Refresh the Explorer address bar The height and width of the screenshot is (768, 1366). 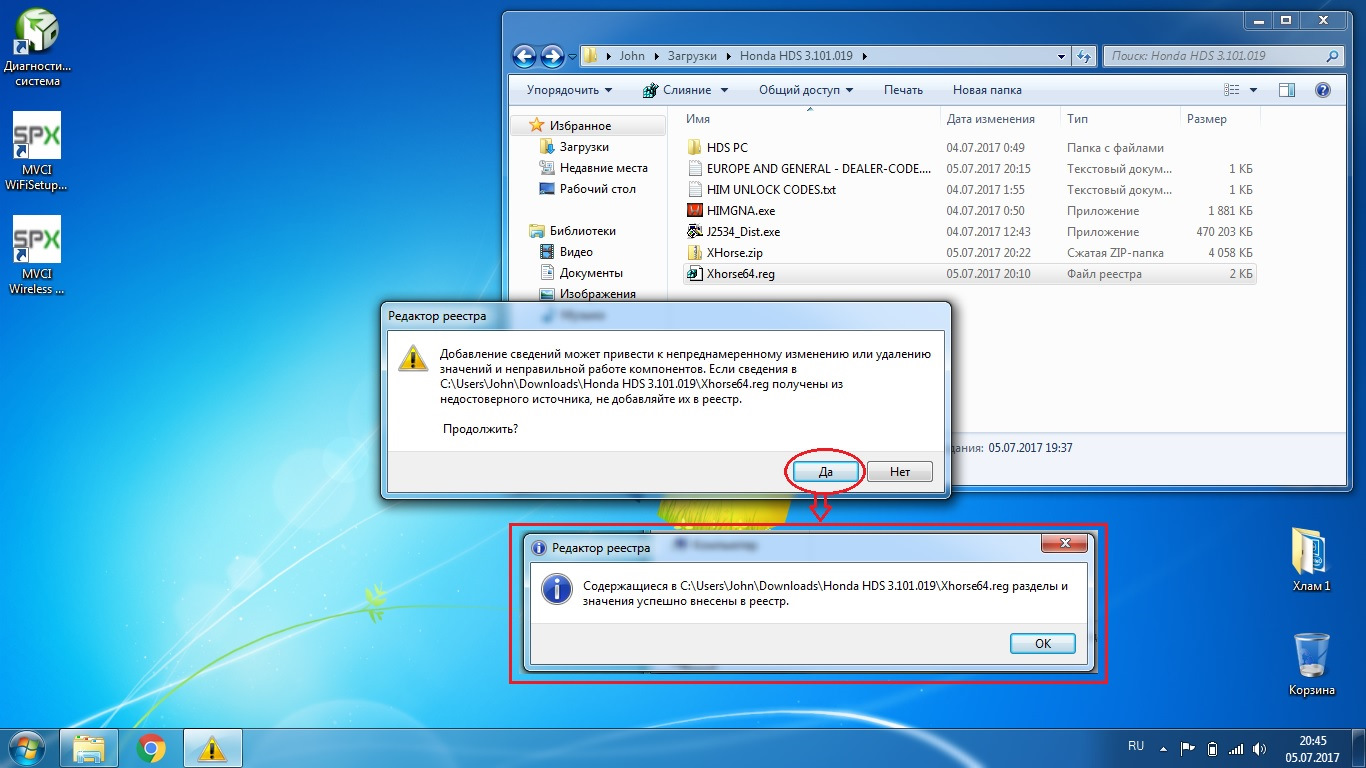[x=1084, y=56]
